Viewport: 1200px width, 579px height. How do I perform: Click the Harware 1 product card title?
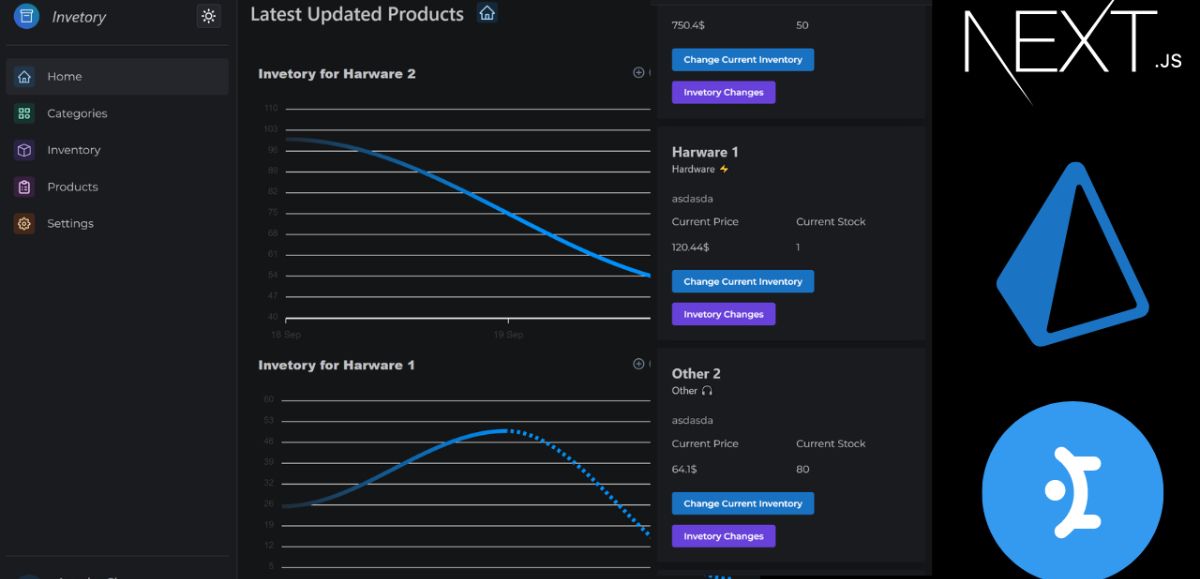[704, 152]
